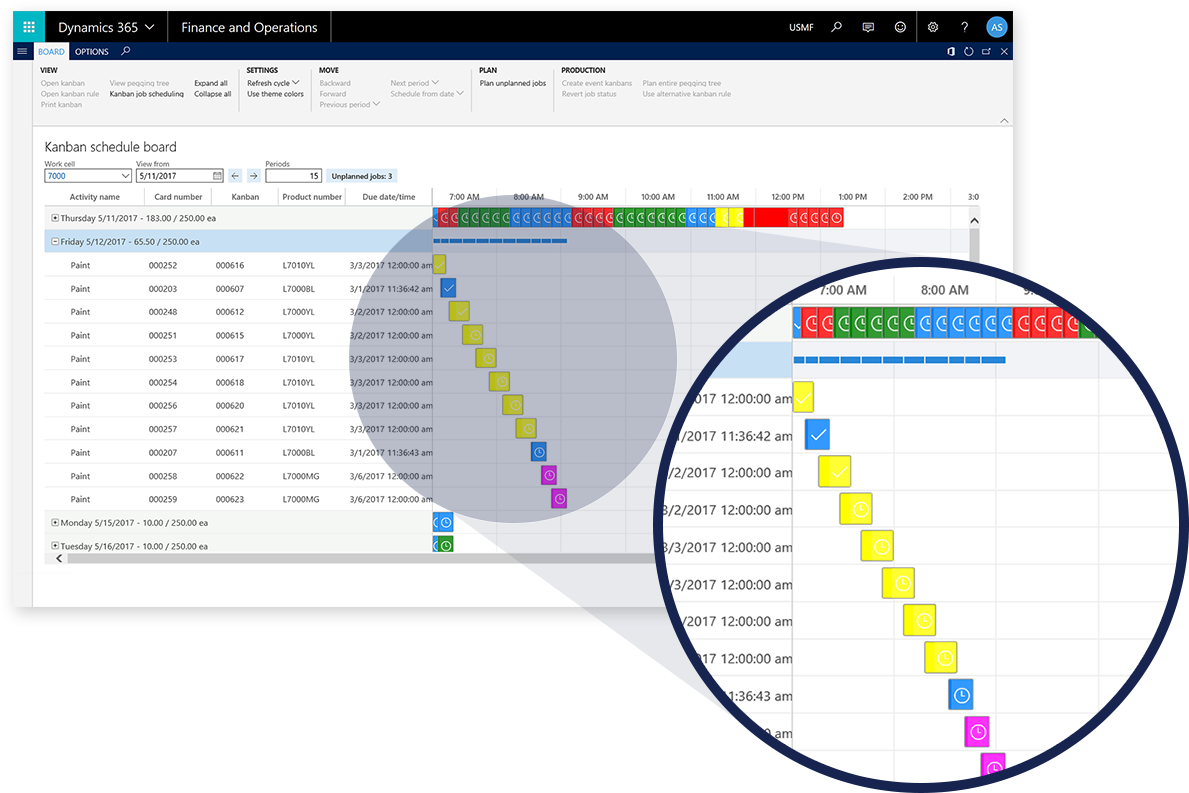The width and height of the screenshot is (1189, 793).
Task: Switch to the OPTIONS tab
Action: click(x=92, y=52)
